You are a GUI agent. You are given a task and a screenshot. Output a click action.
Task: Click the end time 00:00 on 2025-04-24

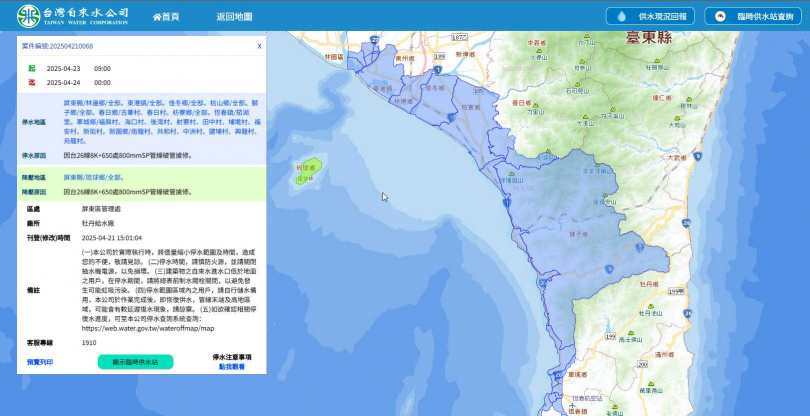pyautogui.click(x=102, y=83)
